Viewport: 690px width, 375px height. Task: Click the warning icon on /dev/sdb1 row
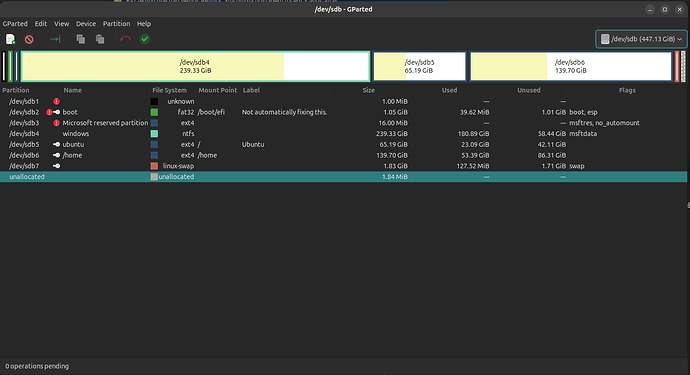click(x=56, y=101)
